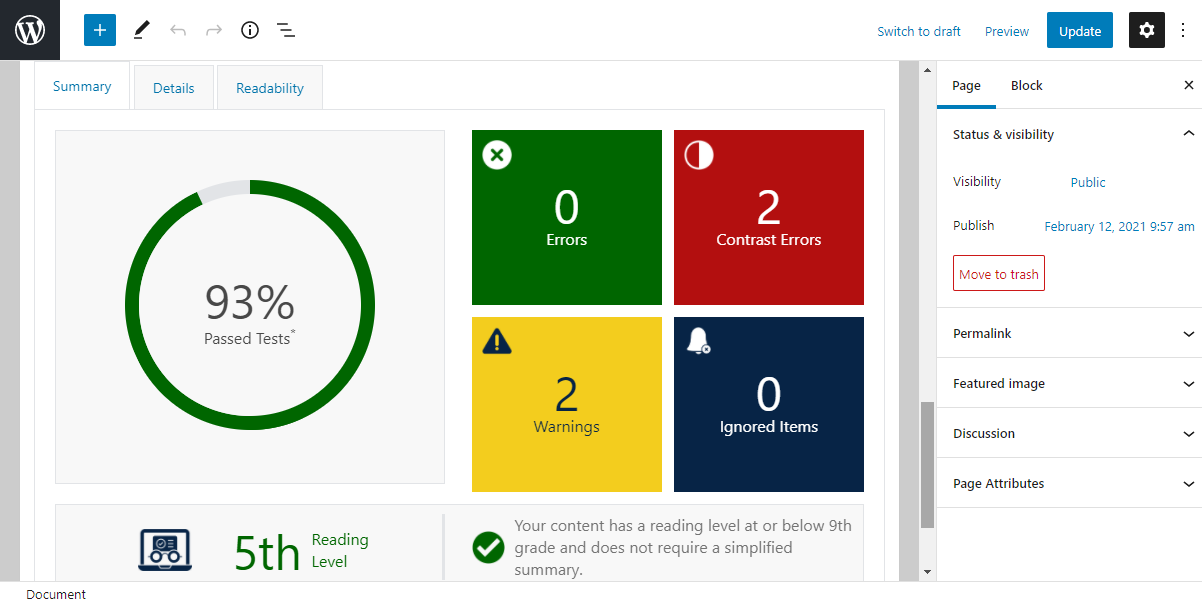Open the three-dot Options menu
1202x606 pixels.
click(x=1184, y=30)
